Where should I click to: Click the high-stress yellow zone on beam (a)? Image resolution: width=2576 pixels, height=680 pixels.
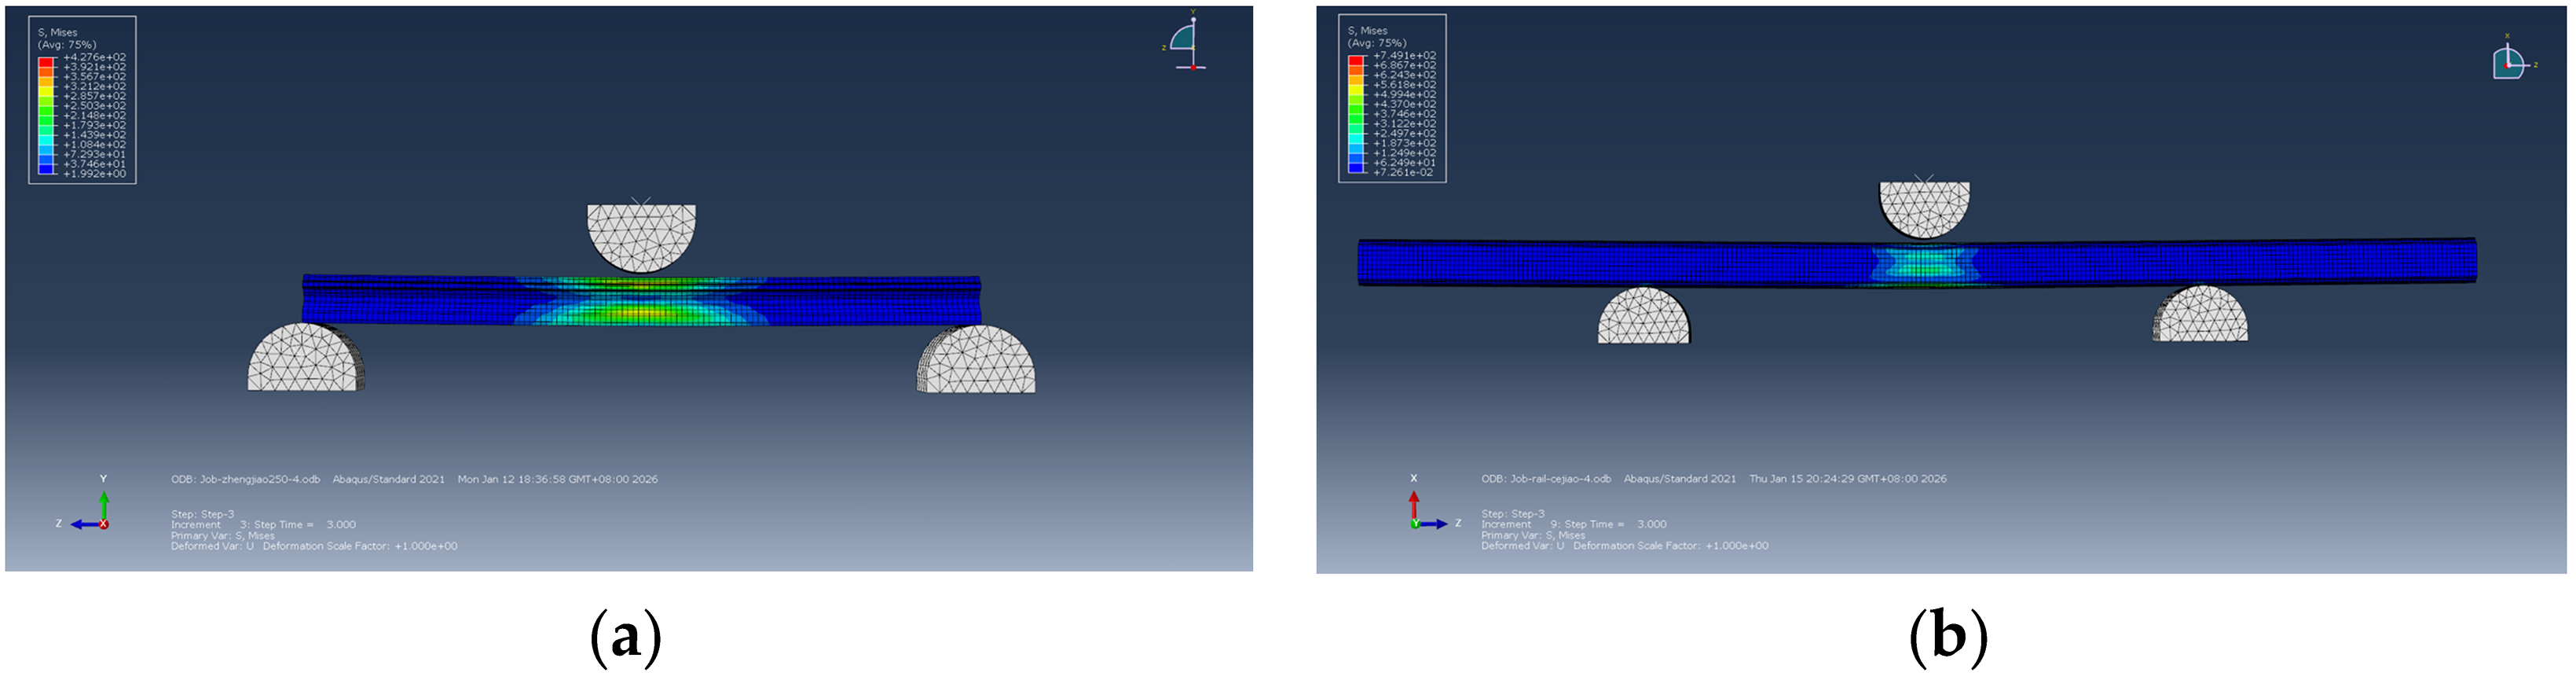pyautogui.click(x=640, y=313)
